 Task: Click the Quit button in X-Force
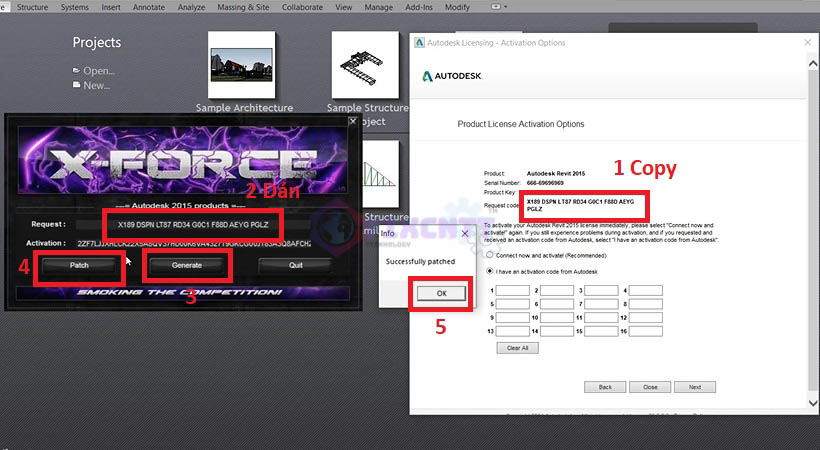click(x=295, y=265)
